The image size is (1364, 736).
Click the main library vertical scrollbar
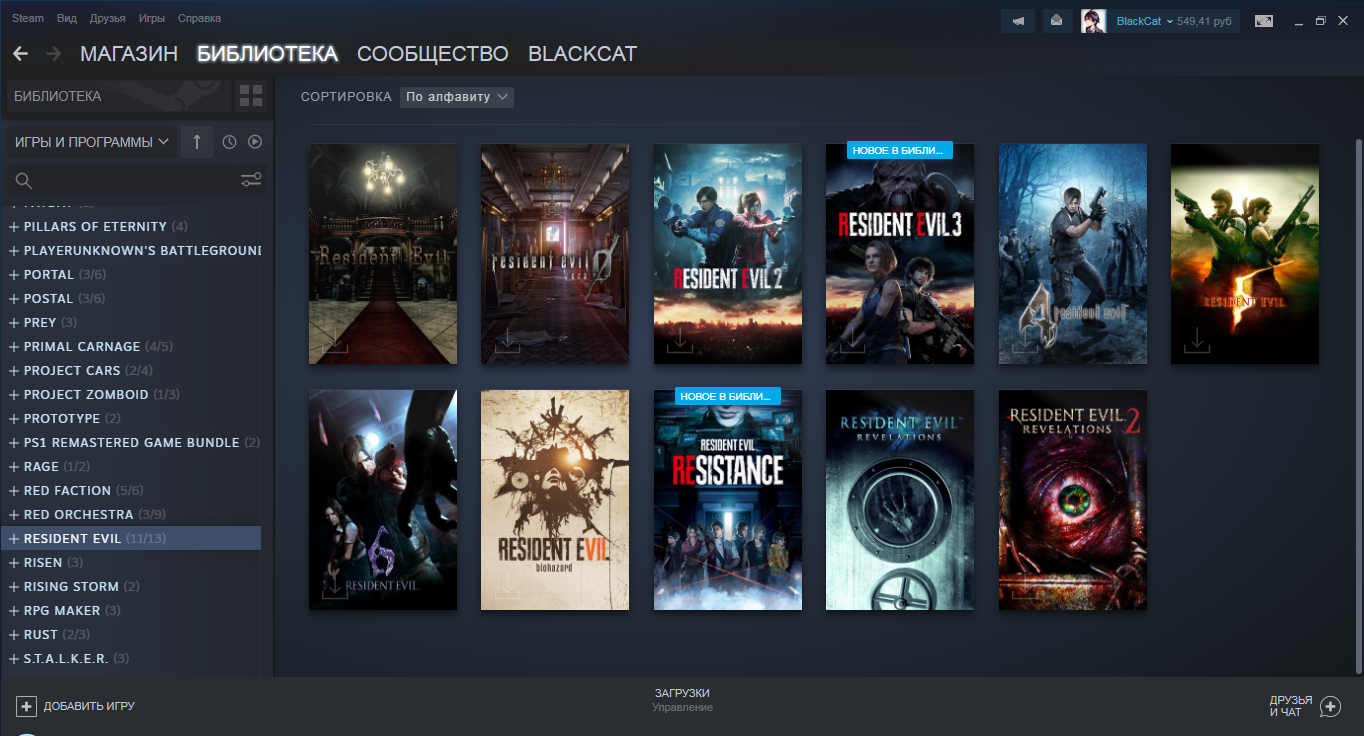pos(1357,405)
